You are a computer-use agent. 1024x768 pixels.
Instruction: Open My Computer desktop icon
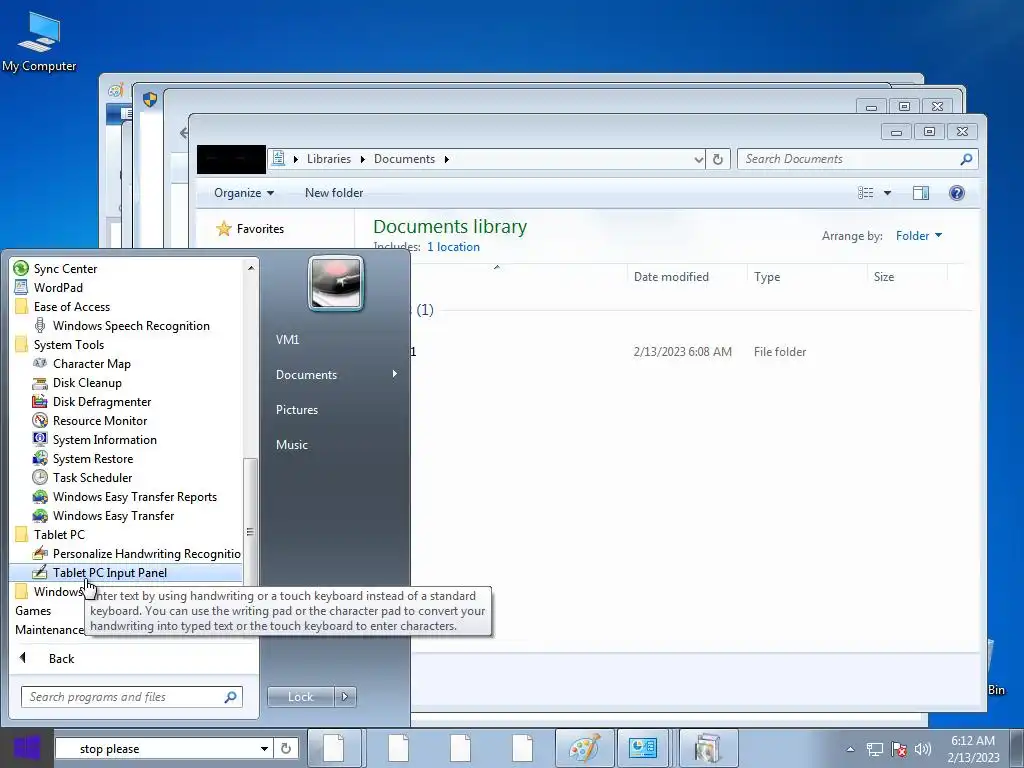pos(39,40)
